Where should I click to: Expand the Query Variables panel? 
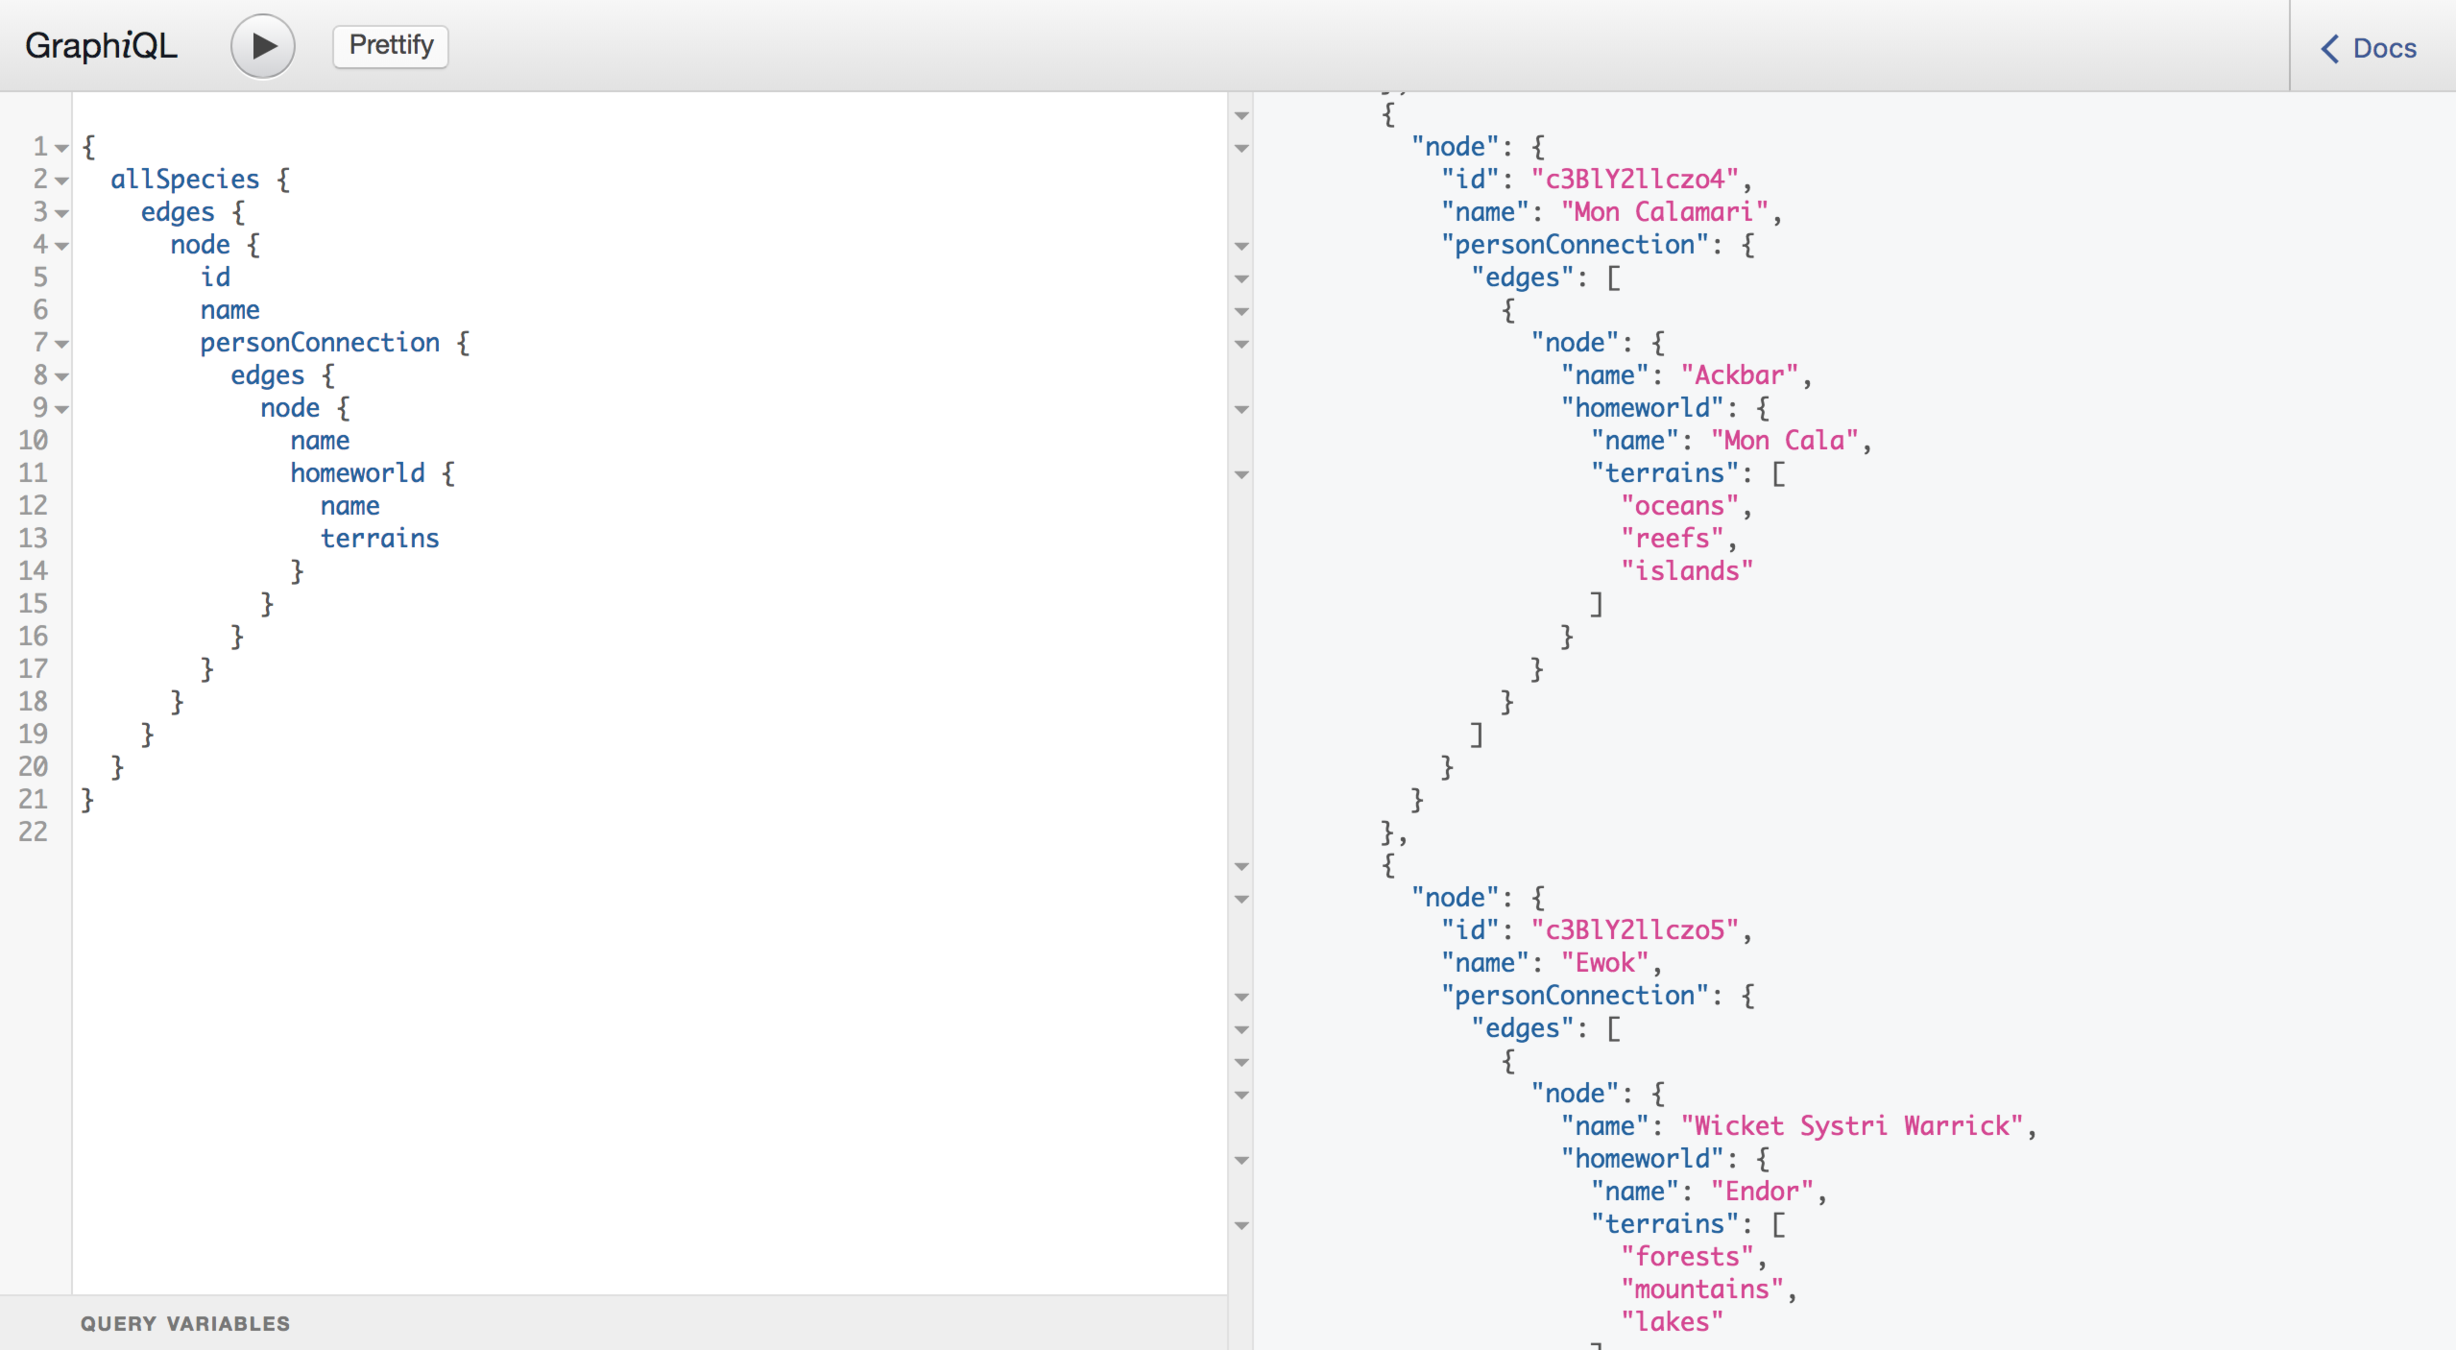[x=185, y=1323]
